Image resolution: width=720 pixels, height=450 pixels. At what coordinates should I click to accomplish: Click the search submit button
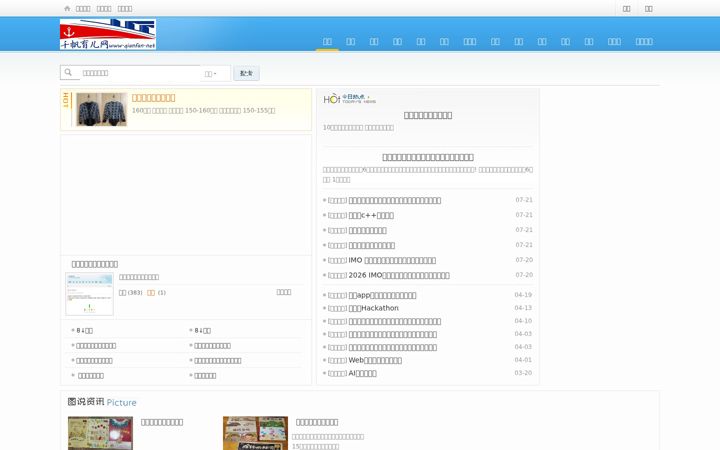point(247,73)
